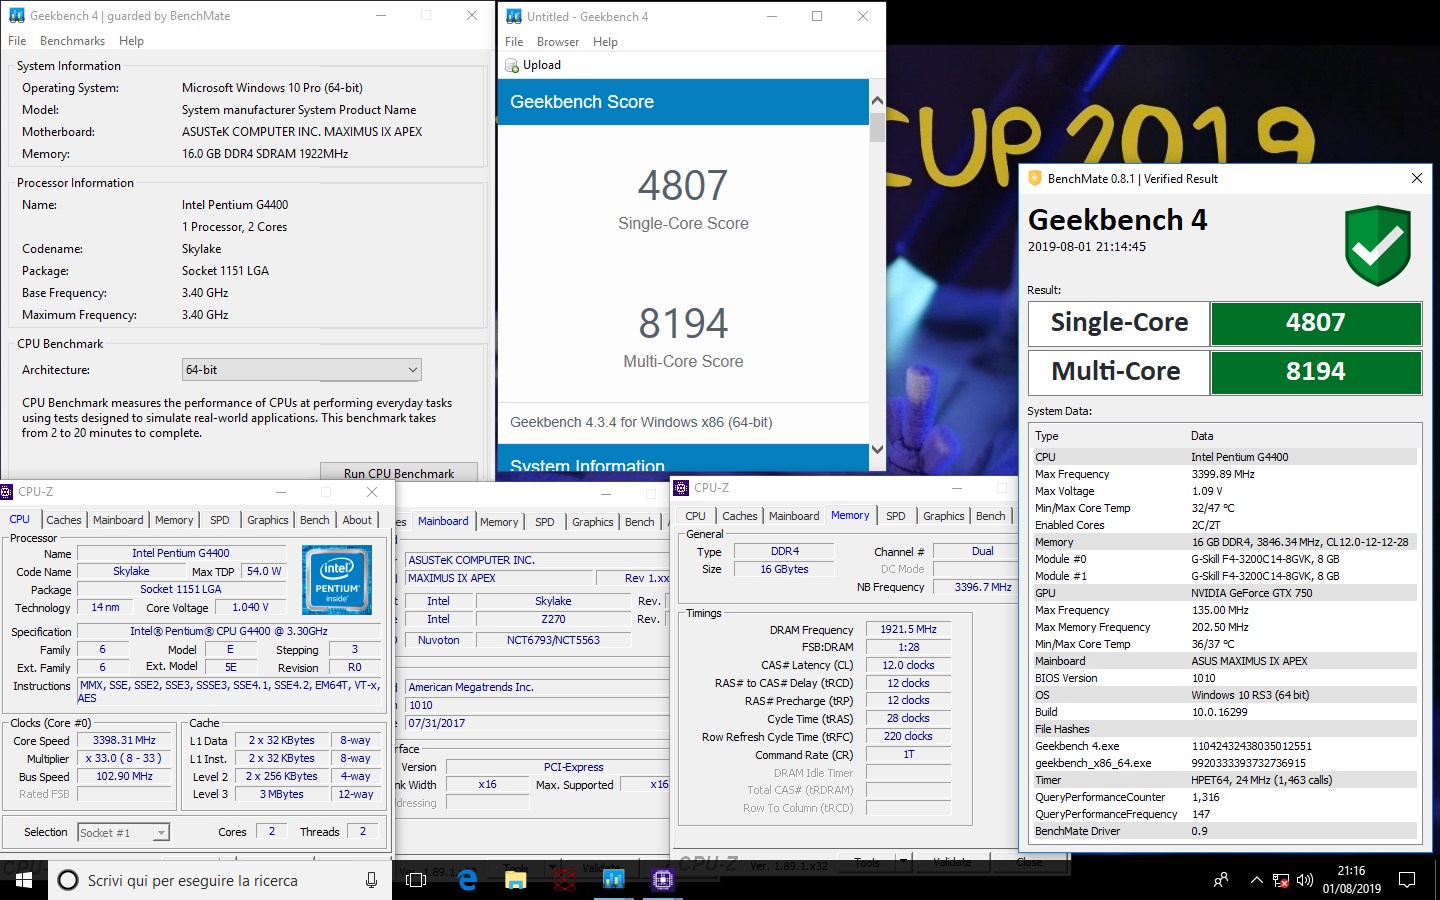1440x900 pixels.
Task: Close the BenchMate Verified Result window
Action: pyautogui.click(x=1416, y=178)
